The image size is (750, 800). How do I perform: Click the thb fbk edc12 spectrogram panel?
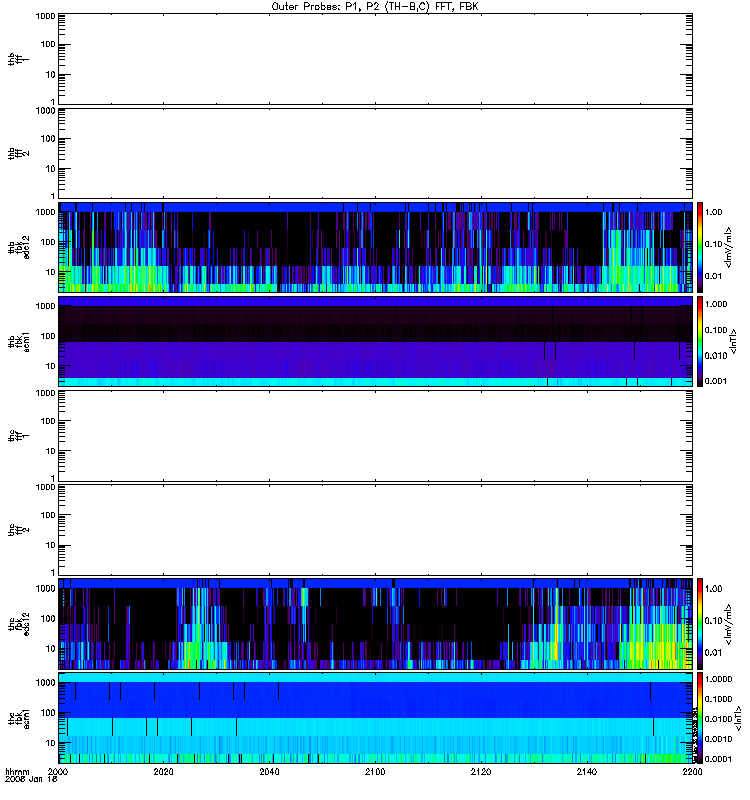pyautogui.click(x=376, y=247)
